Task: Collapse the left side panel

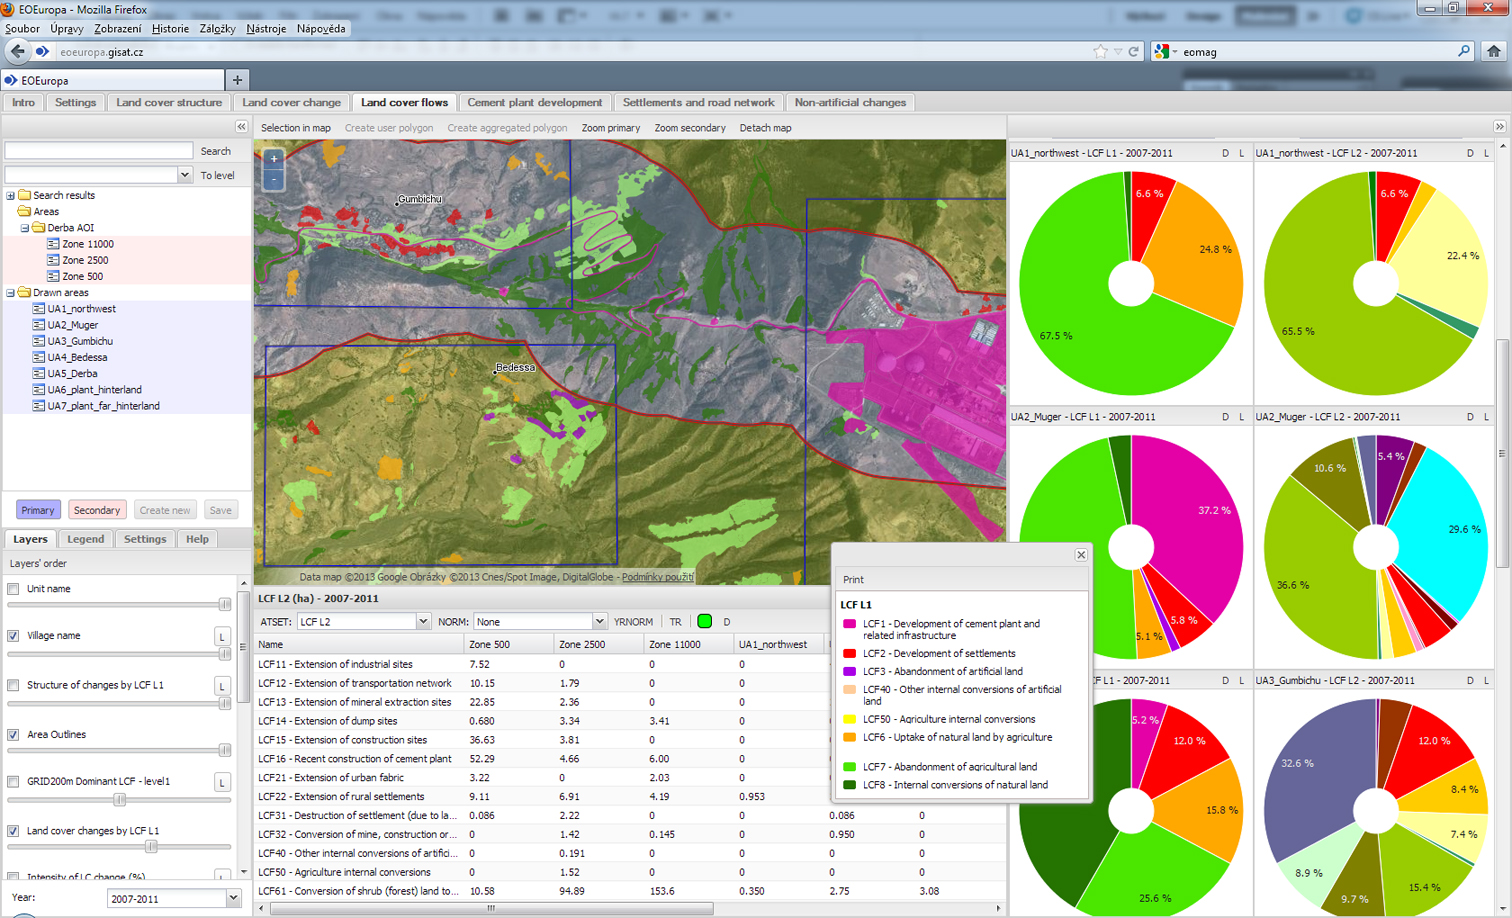Action: (241, 127)
